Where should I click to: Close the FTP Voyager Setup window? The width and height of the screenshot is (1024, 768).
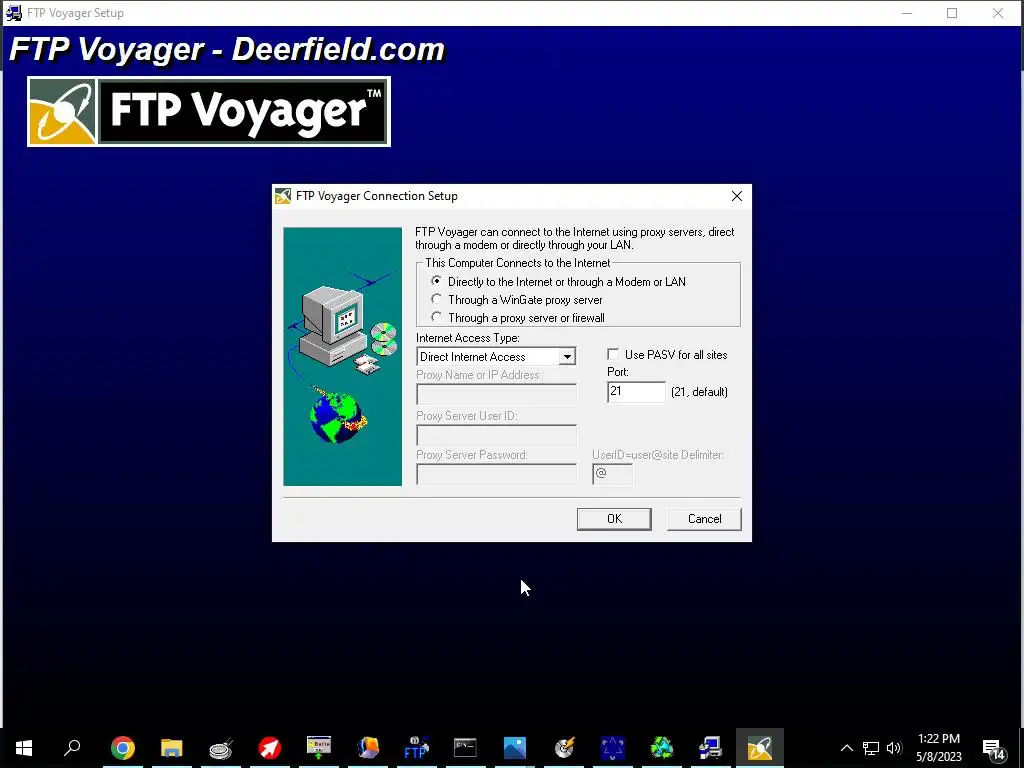[998, 13]
